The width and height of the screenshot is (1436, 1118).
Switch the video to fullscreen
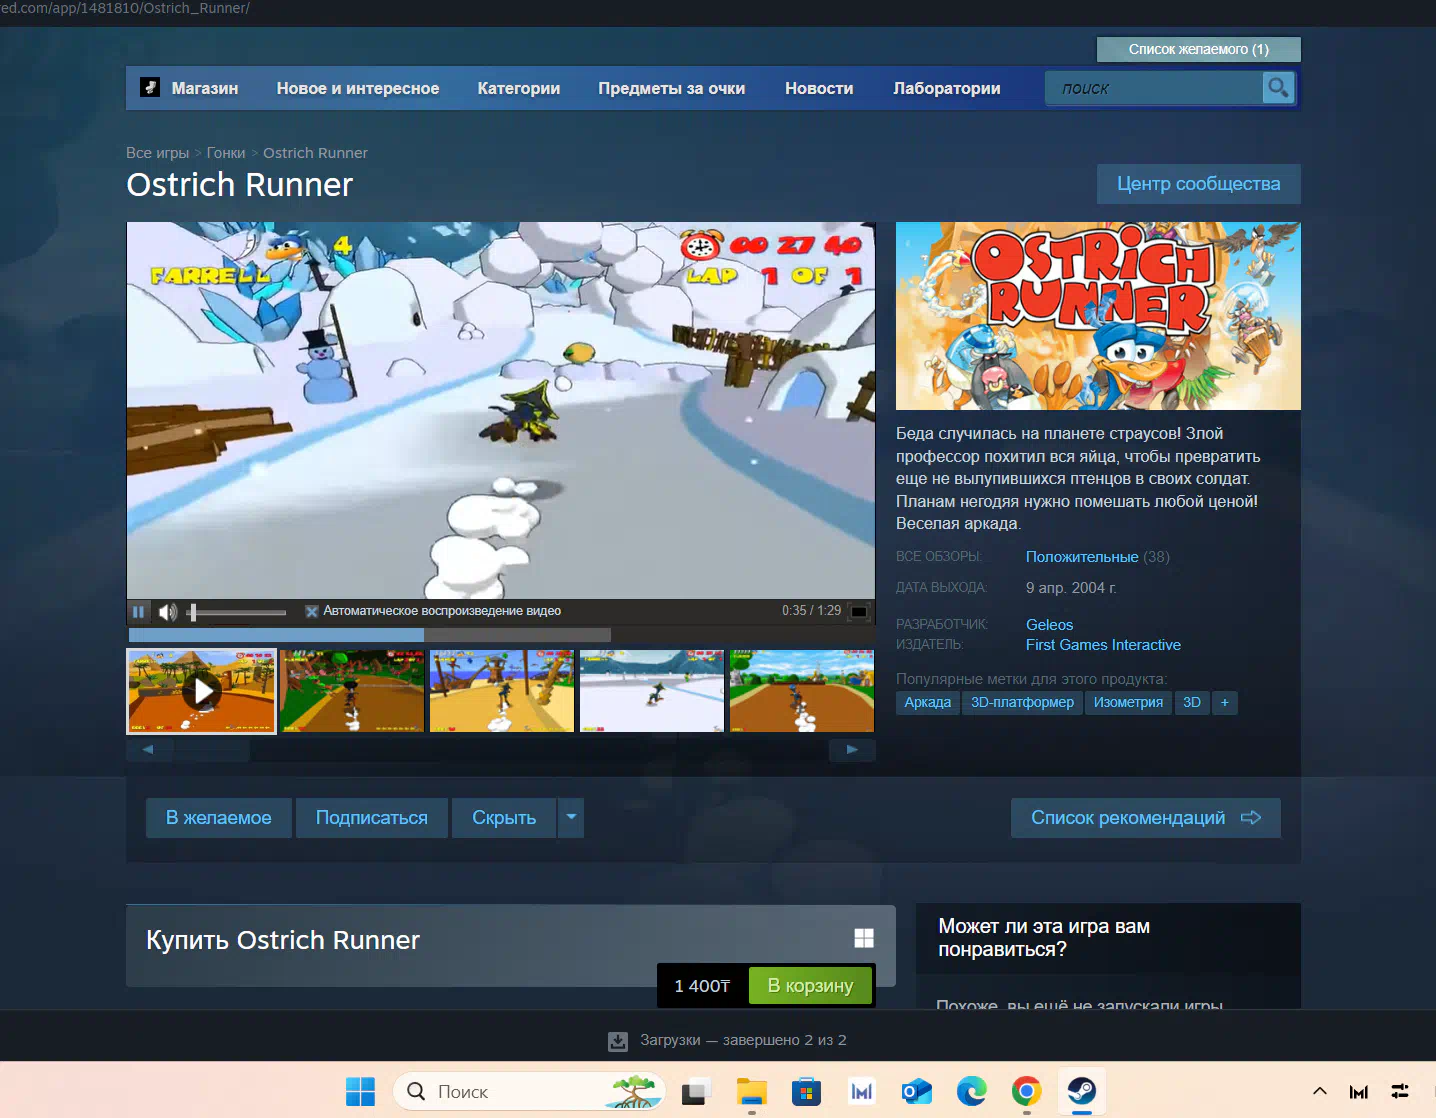(x=859, y=611)
